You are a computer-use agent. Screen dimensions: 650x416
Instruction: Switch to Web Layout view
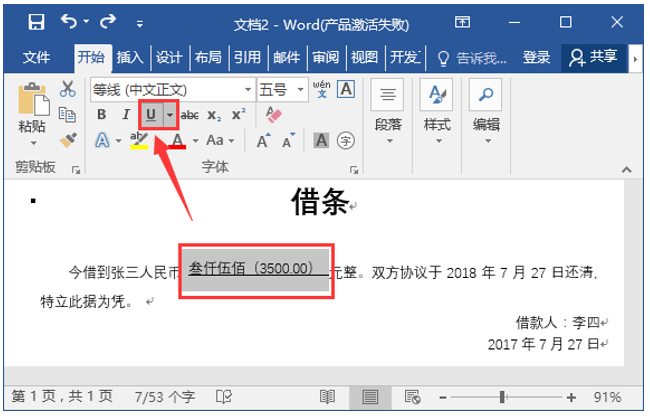pos(412,397)
